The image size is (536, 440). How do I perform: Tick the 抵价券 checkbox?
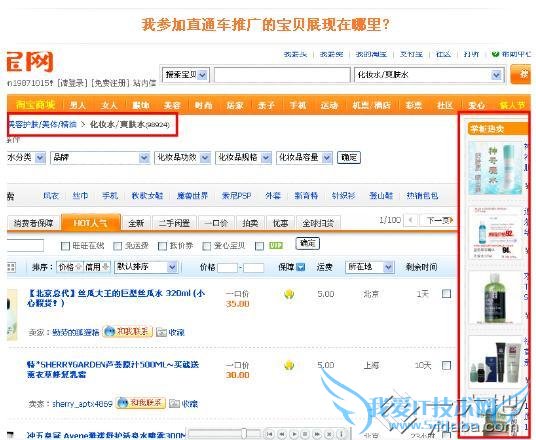click(163, 246)
